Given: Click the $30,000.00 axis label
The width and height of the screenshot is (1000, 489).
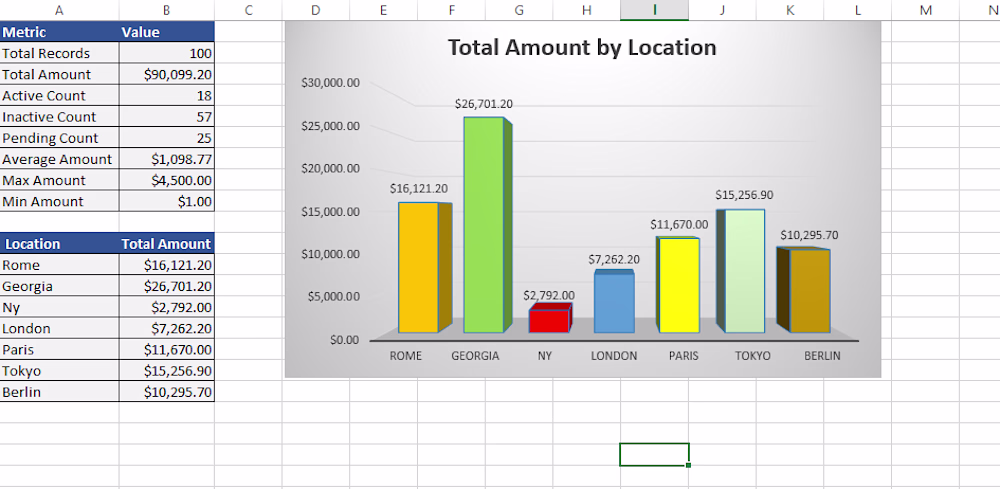Looking at the screenshot, I should pos(330,83).
